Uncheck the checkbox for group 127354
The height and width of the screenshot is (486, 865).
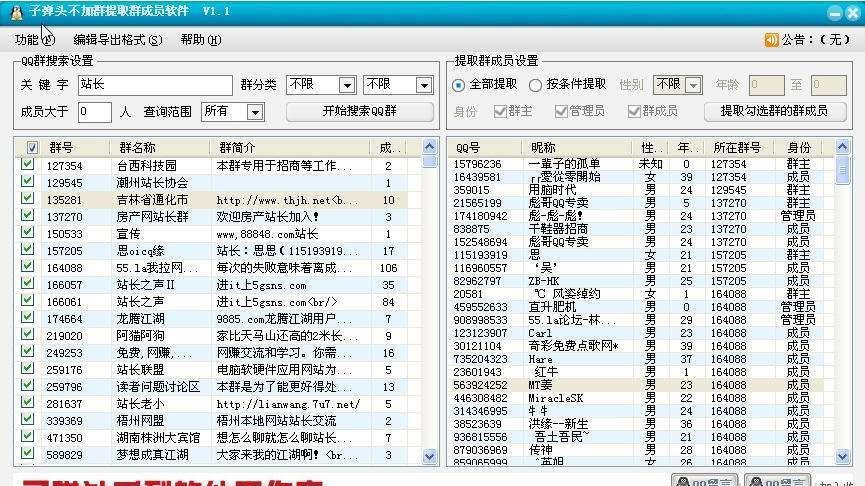point(28,164)
